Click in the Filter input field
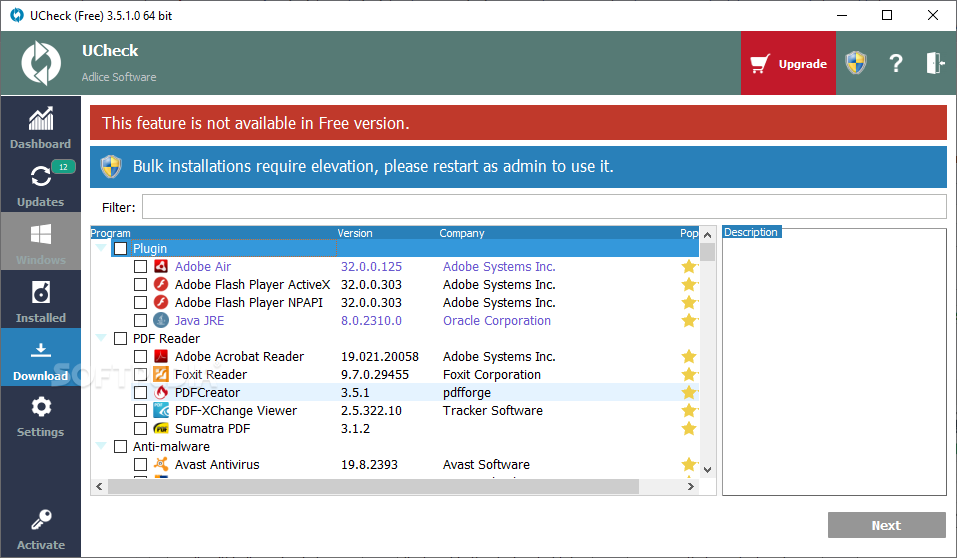 [544, 207]
